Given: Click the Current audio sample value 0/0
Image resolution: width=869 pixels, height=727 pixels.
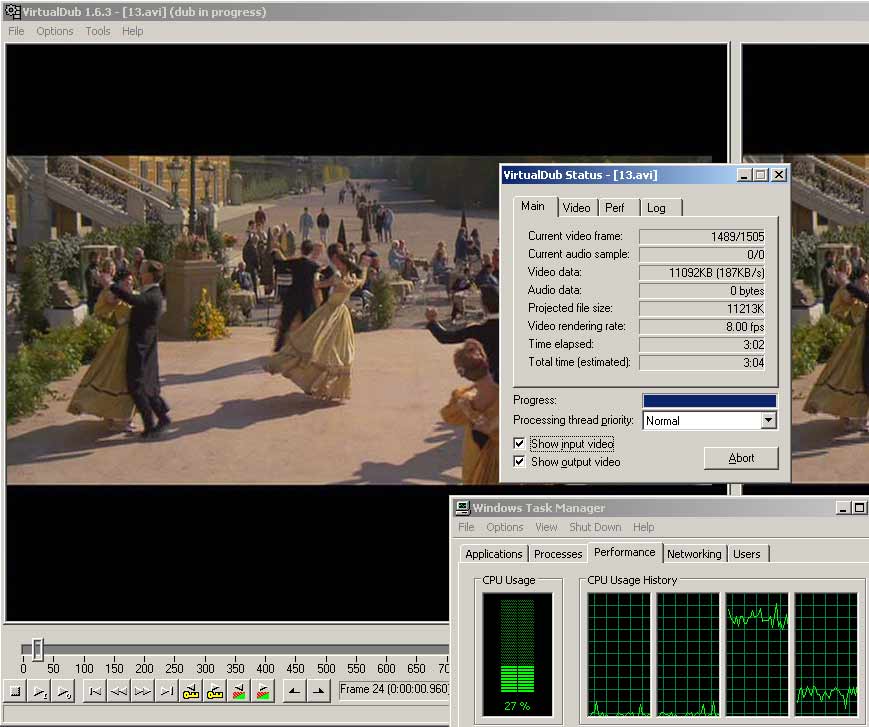Looking at the screenshot, I should click(702, 254).
